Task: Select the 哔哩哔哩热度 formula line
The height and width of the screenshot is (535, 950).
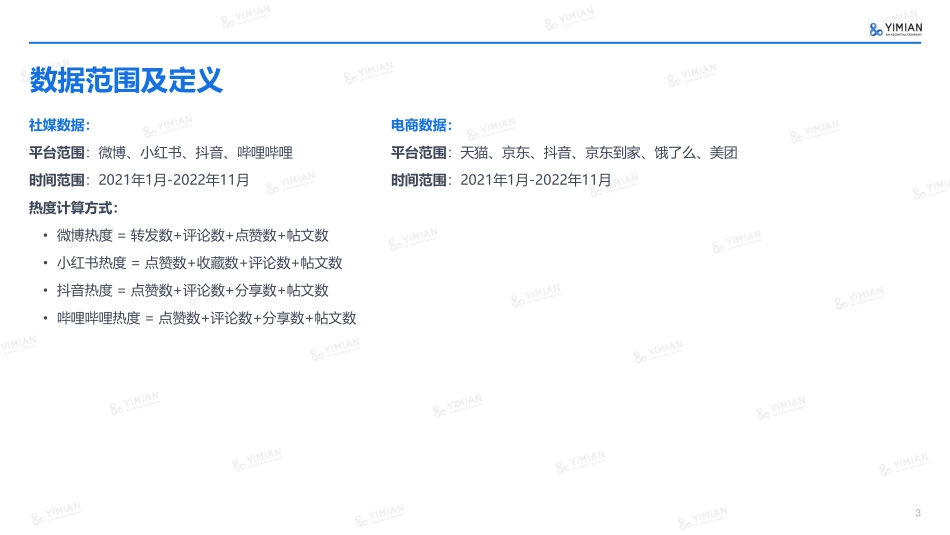Action: pos(207,318)
